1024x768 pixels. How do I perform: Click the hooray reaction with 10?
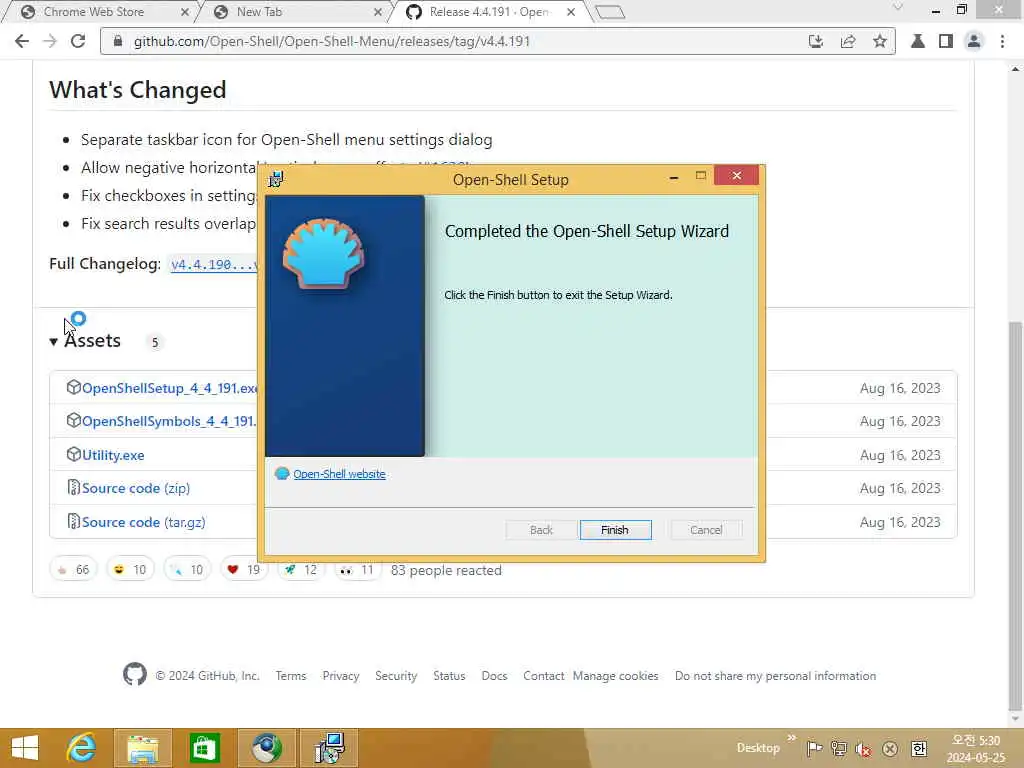point(187,569)
